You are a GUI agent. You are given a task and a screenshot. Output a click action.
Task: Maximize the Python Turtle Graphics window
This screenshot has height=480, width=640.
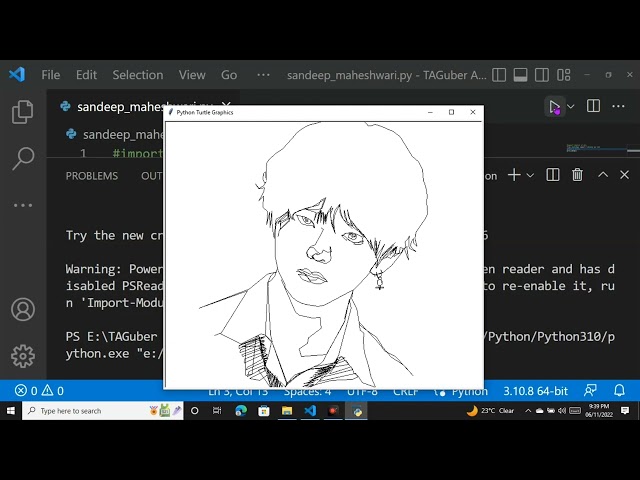click(451, 112)
